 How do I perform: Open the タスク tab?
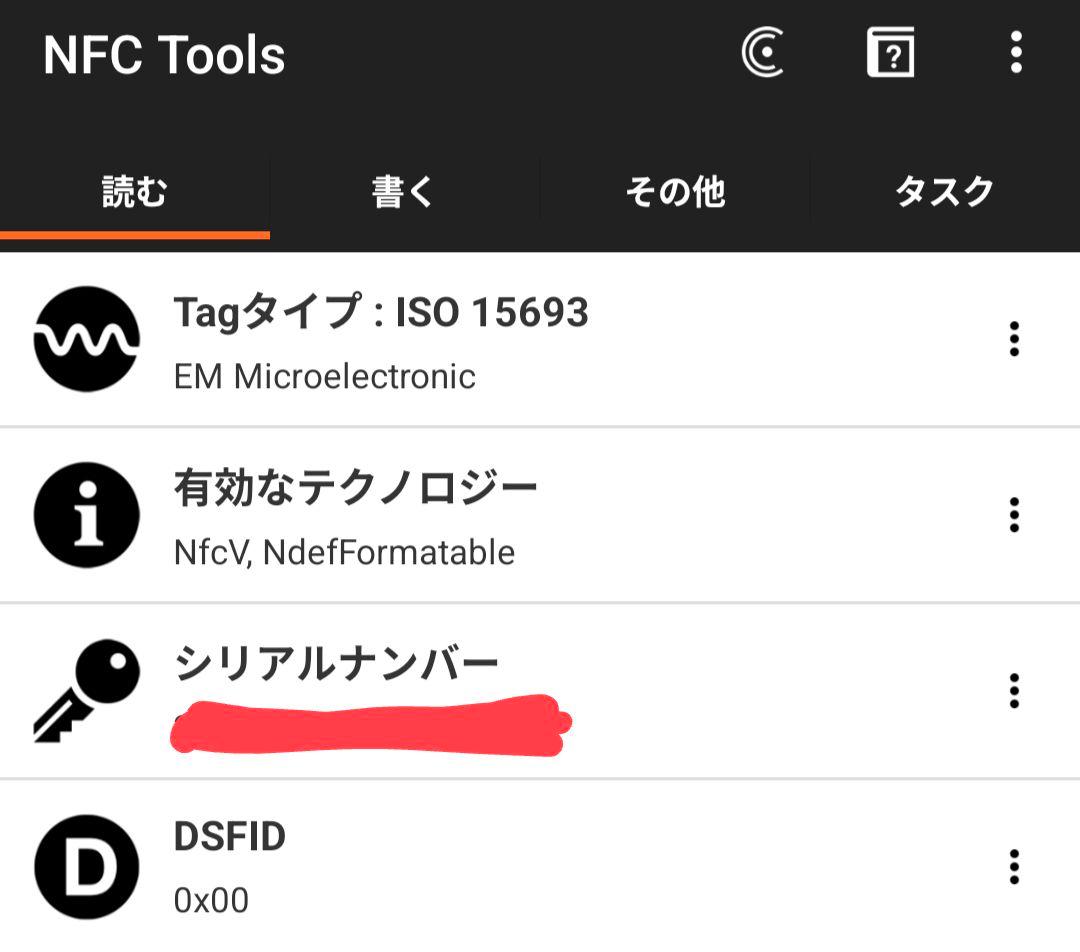pyautogui.click(x=944, y=191)
